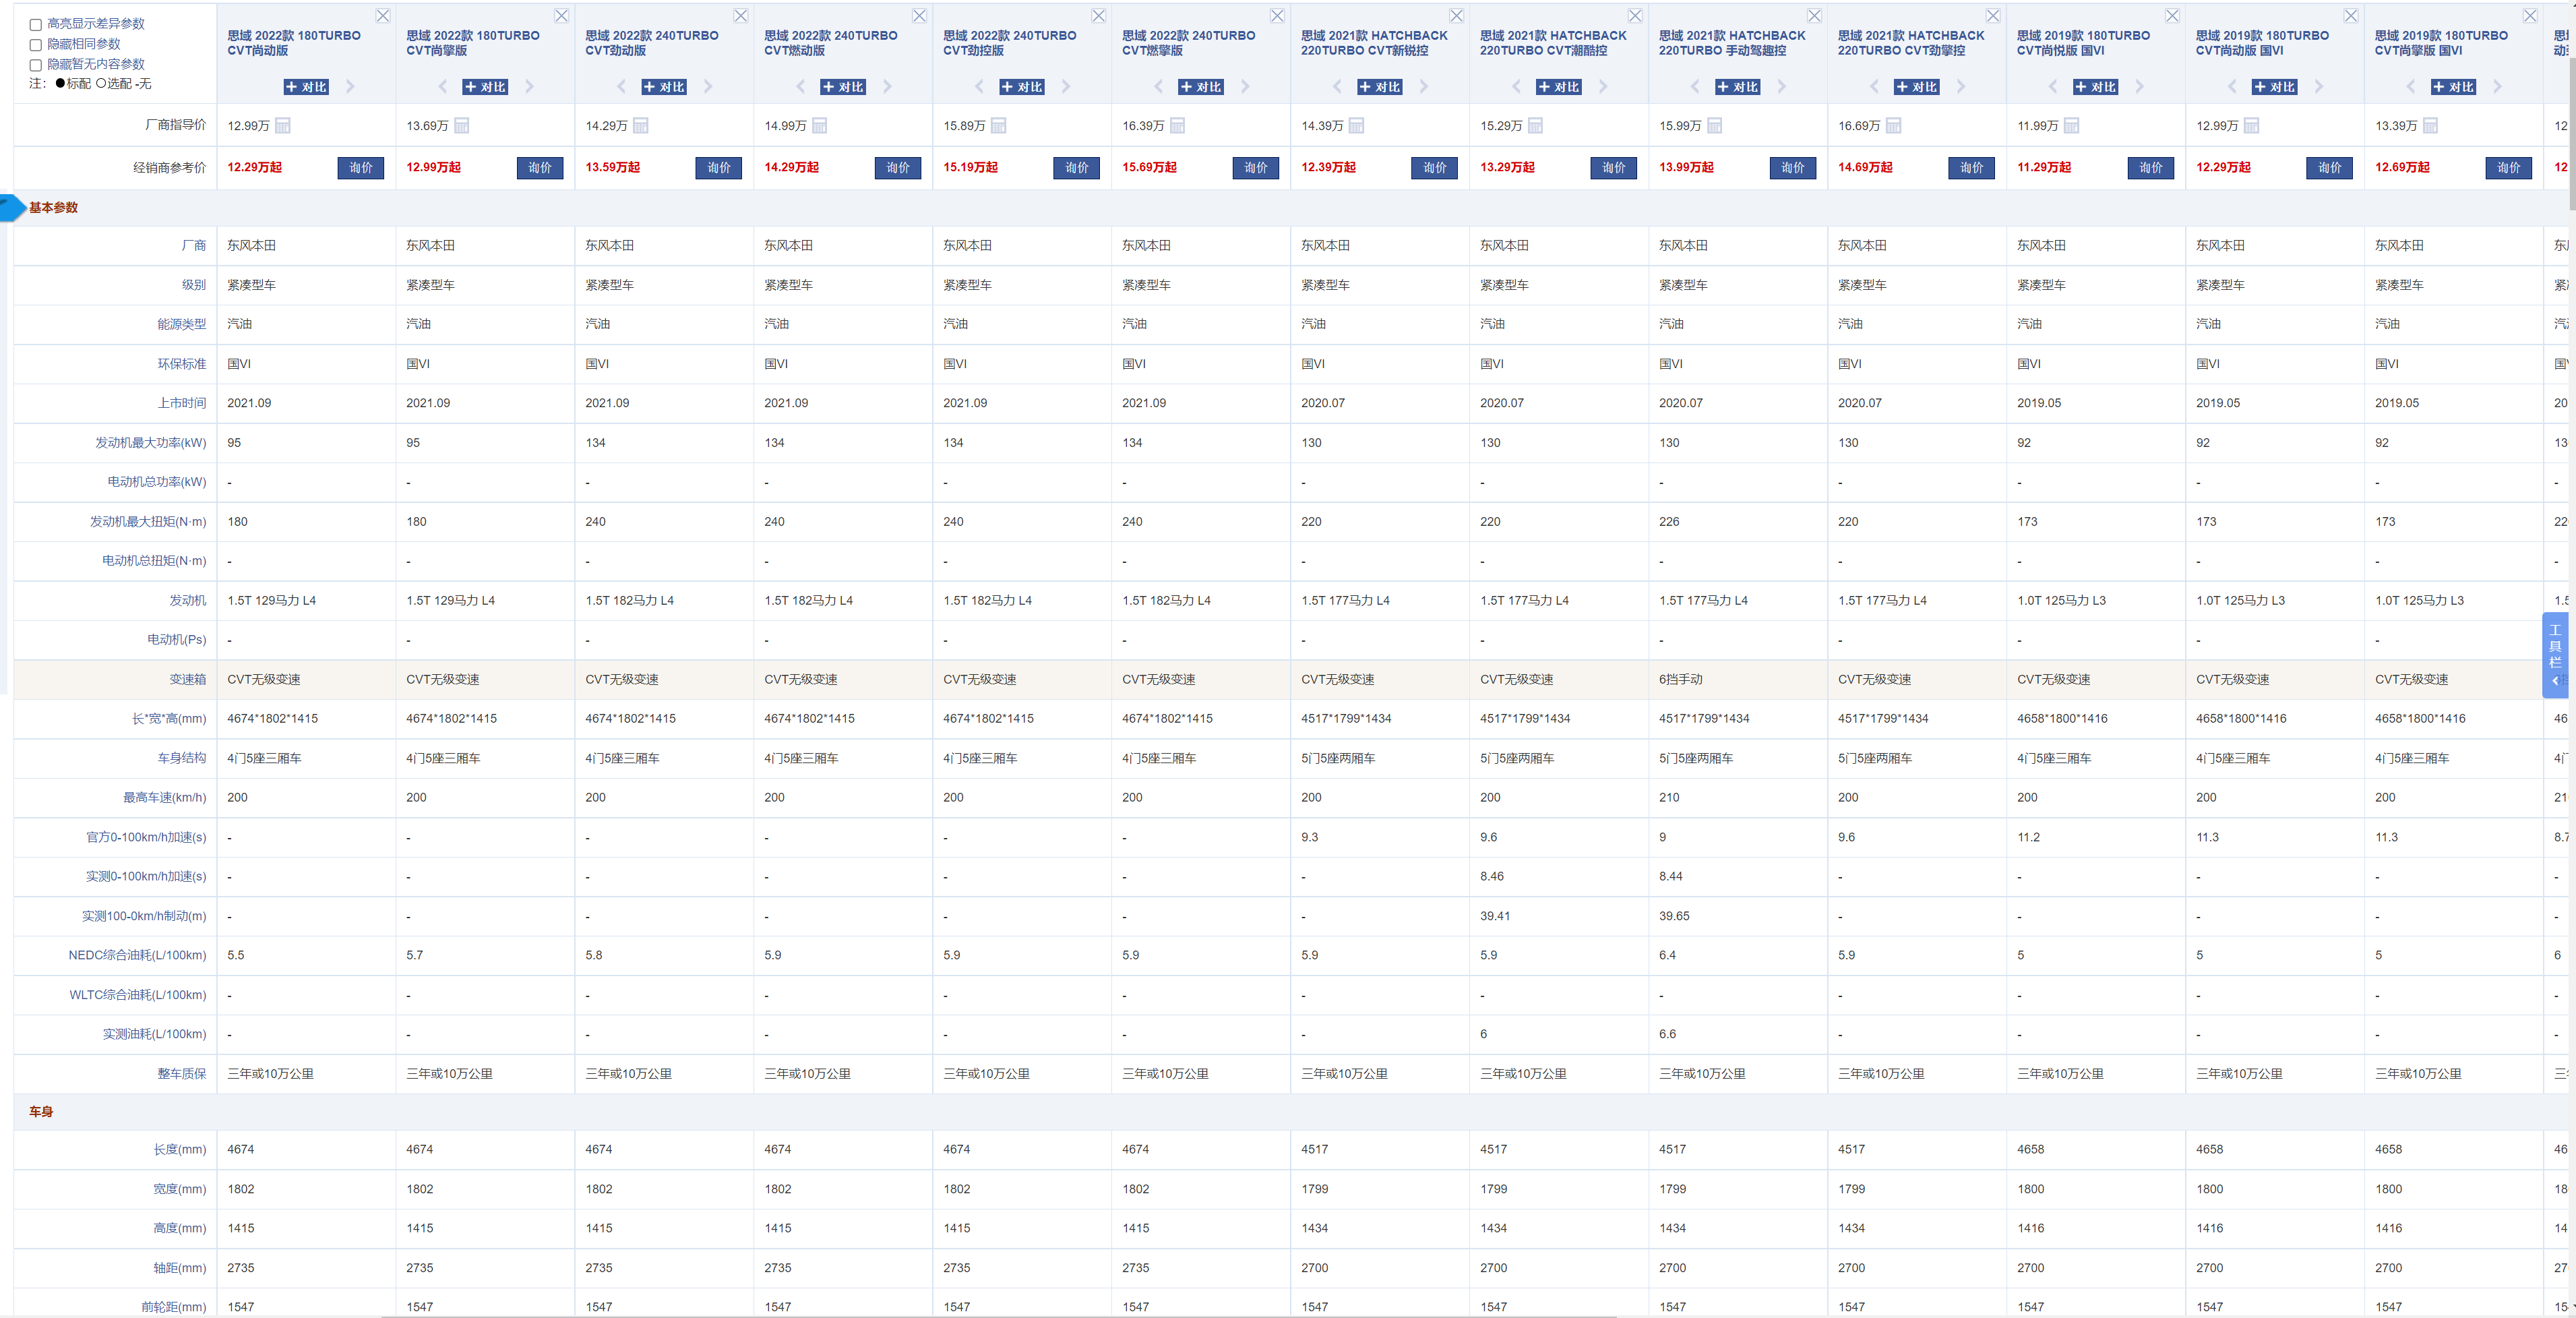This screenshot has height=1318, width=2576.
Task: Click 询价 next to 13.99万起
Action: [x=1793, y=168]
